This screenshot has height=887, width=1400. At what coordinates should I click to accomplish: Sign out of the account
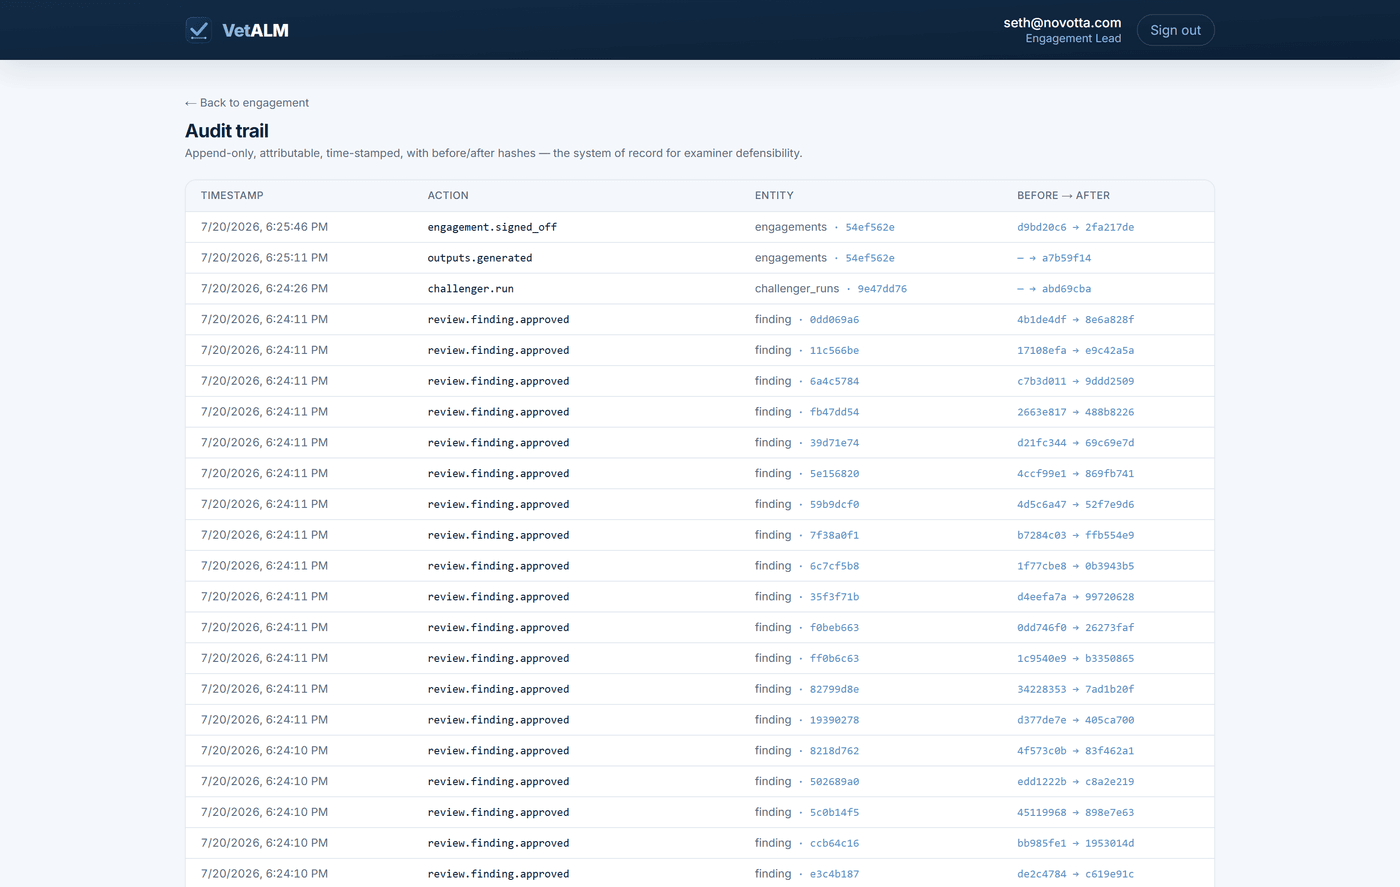point(1175,30)
